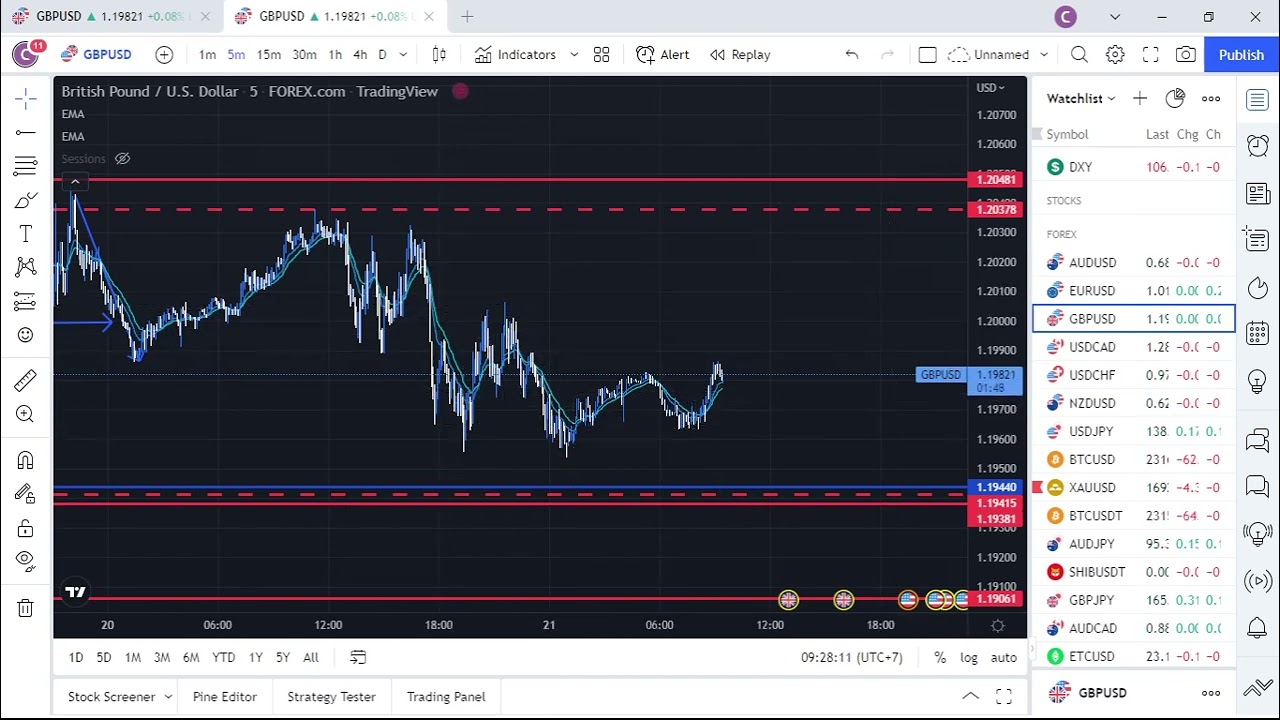
Task: Select the crosshair cursor tool
Action: point(26,98)
